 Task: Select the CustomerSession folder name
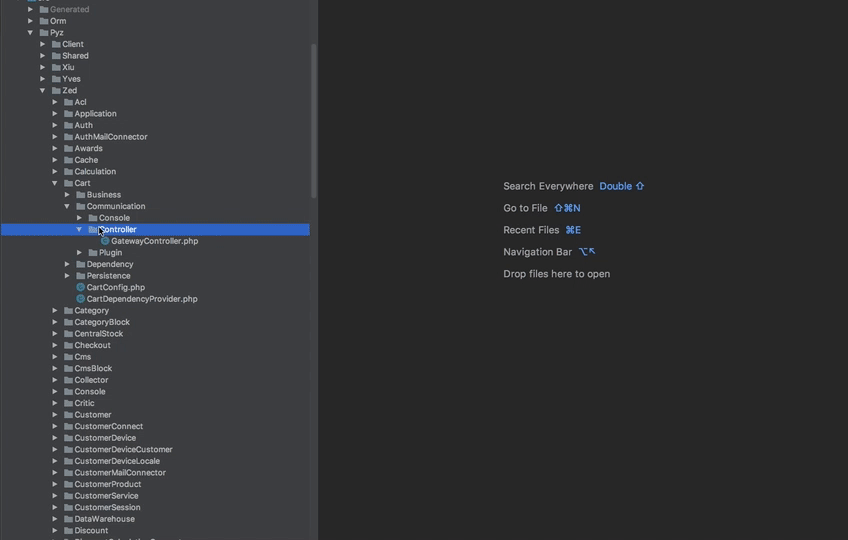[107, 508]
